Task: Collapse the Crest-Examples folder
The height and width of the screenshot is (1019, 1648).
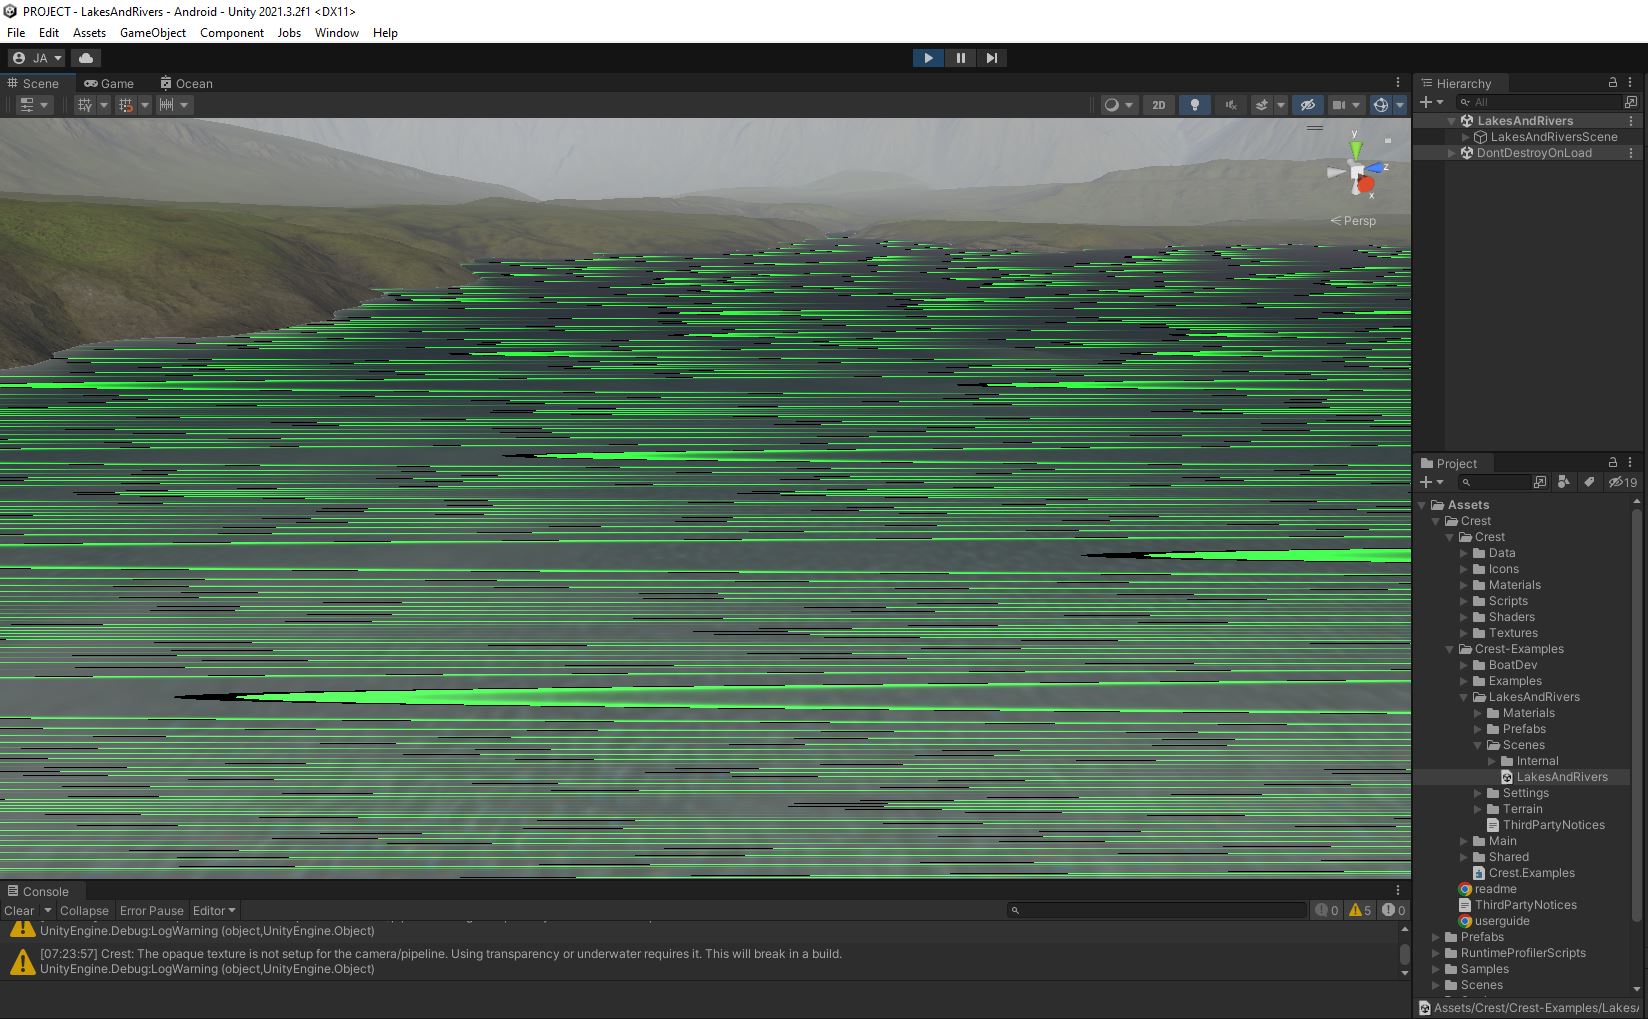Action: point(1449,649)
